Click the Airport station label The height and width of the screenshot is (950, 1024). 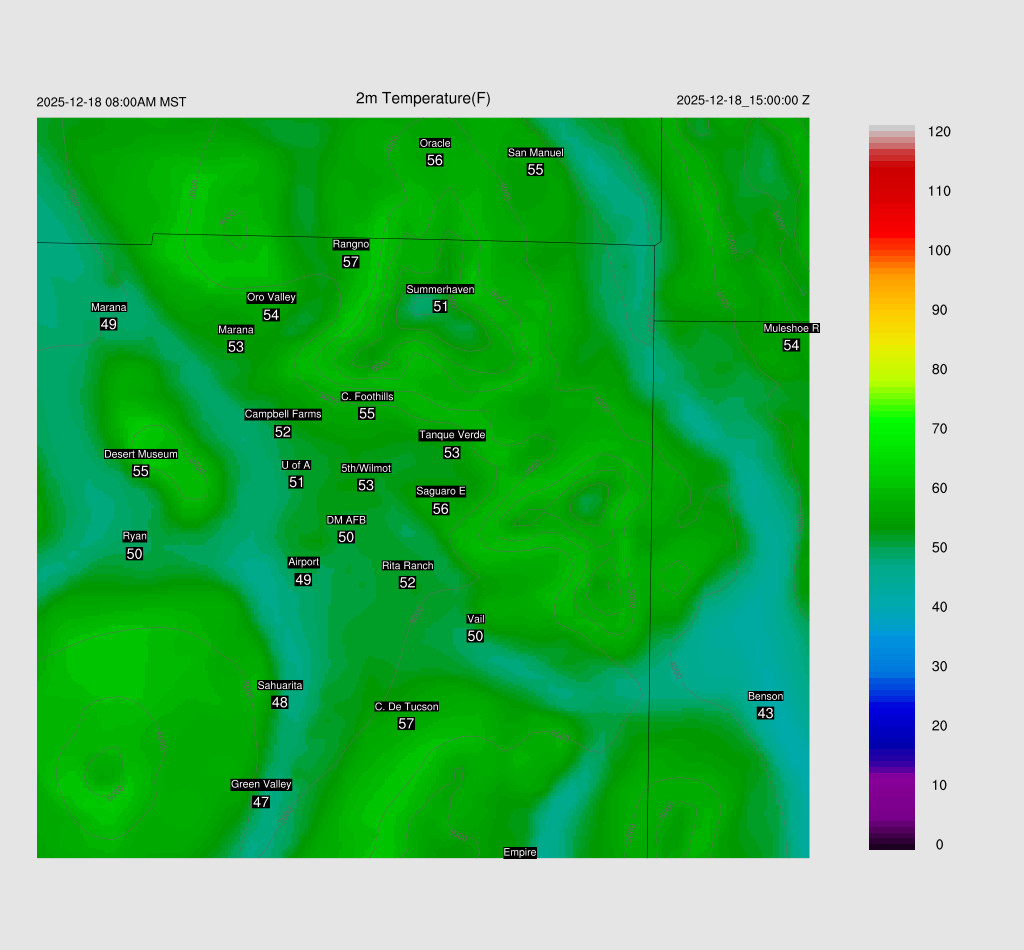tap(303, 562)
